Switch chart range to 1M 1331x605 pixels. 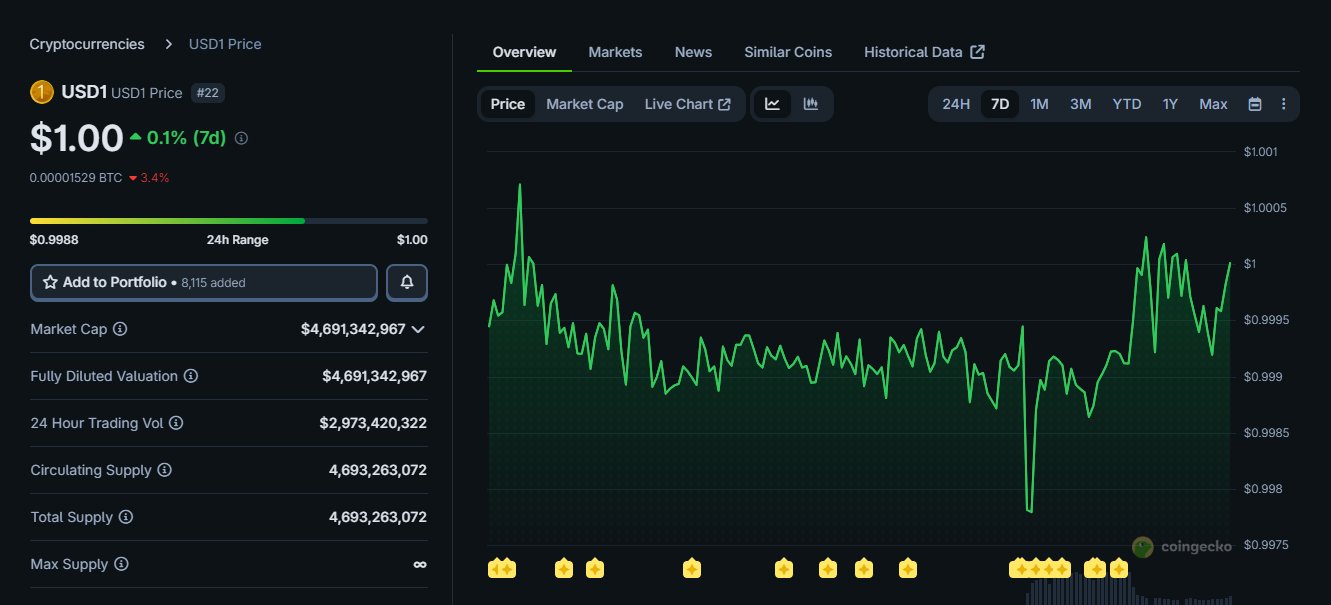[x=1039, y=104]
